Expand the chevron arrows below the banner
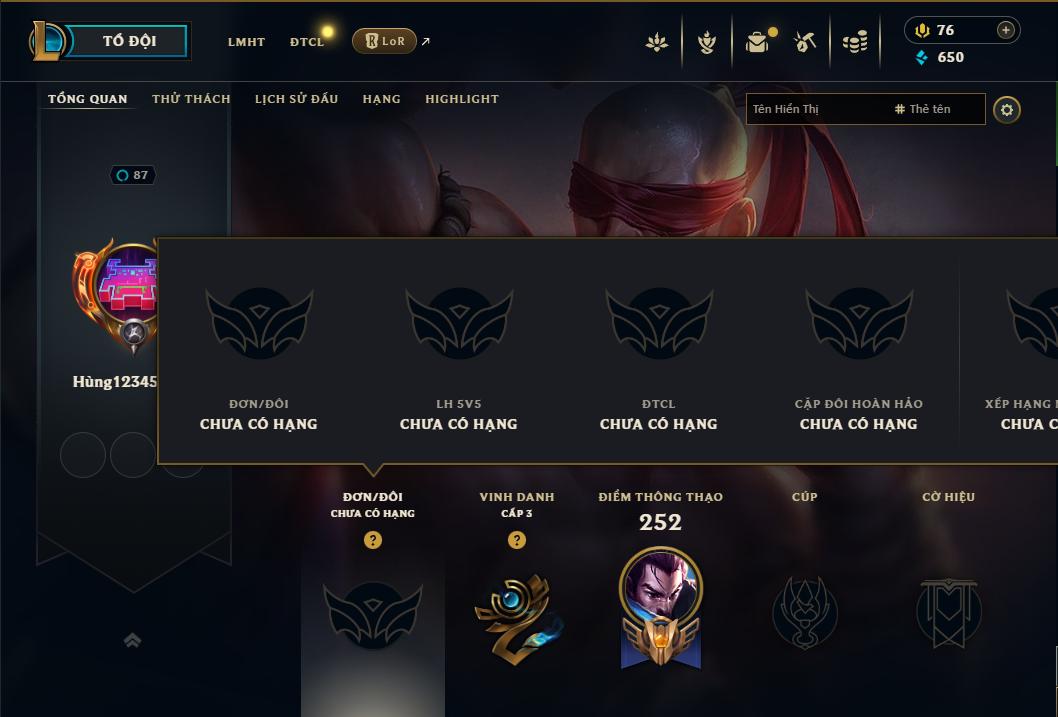Viewport: 1058px width, 717px height. [x=132, y=640]
